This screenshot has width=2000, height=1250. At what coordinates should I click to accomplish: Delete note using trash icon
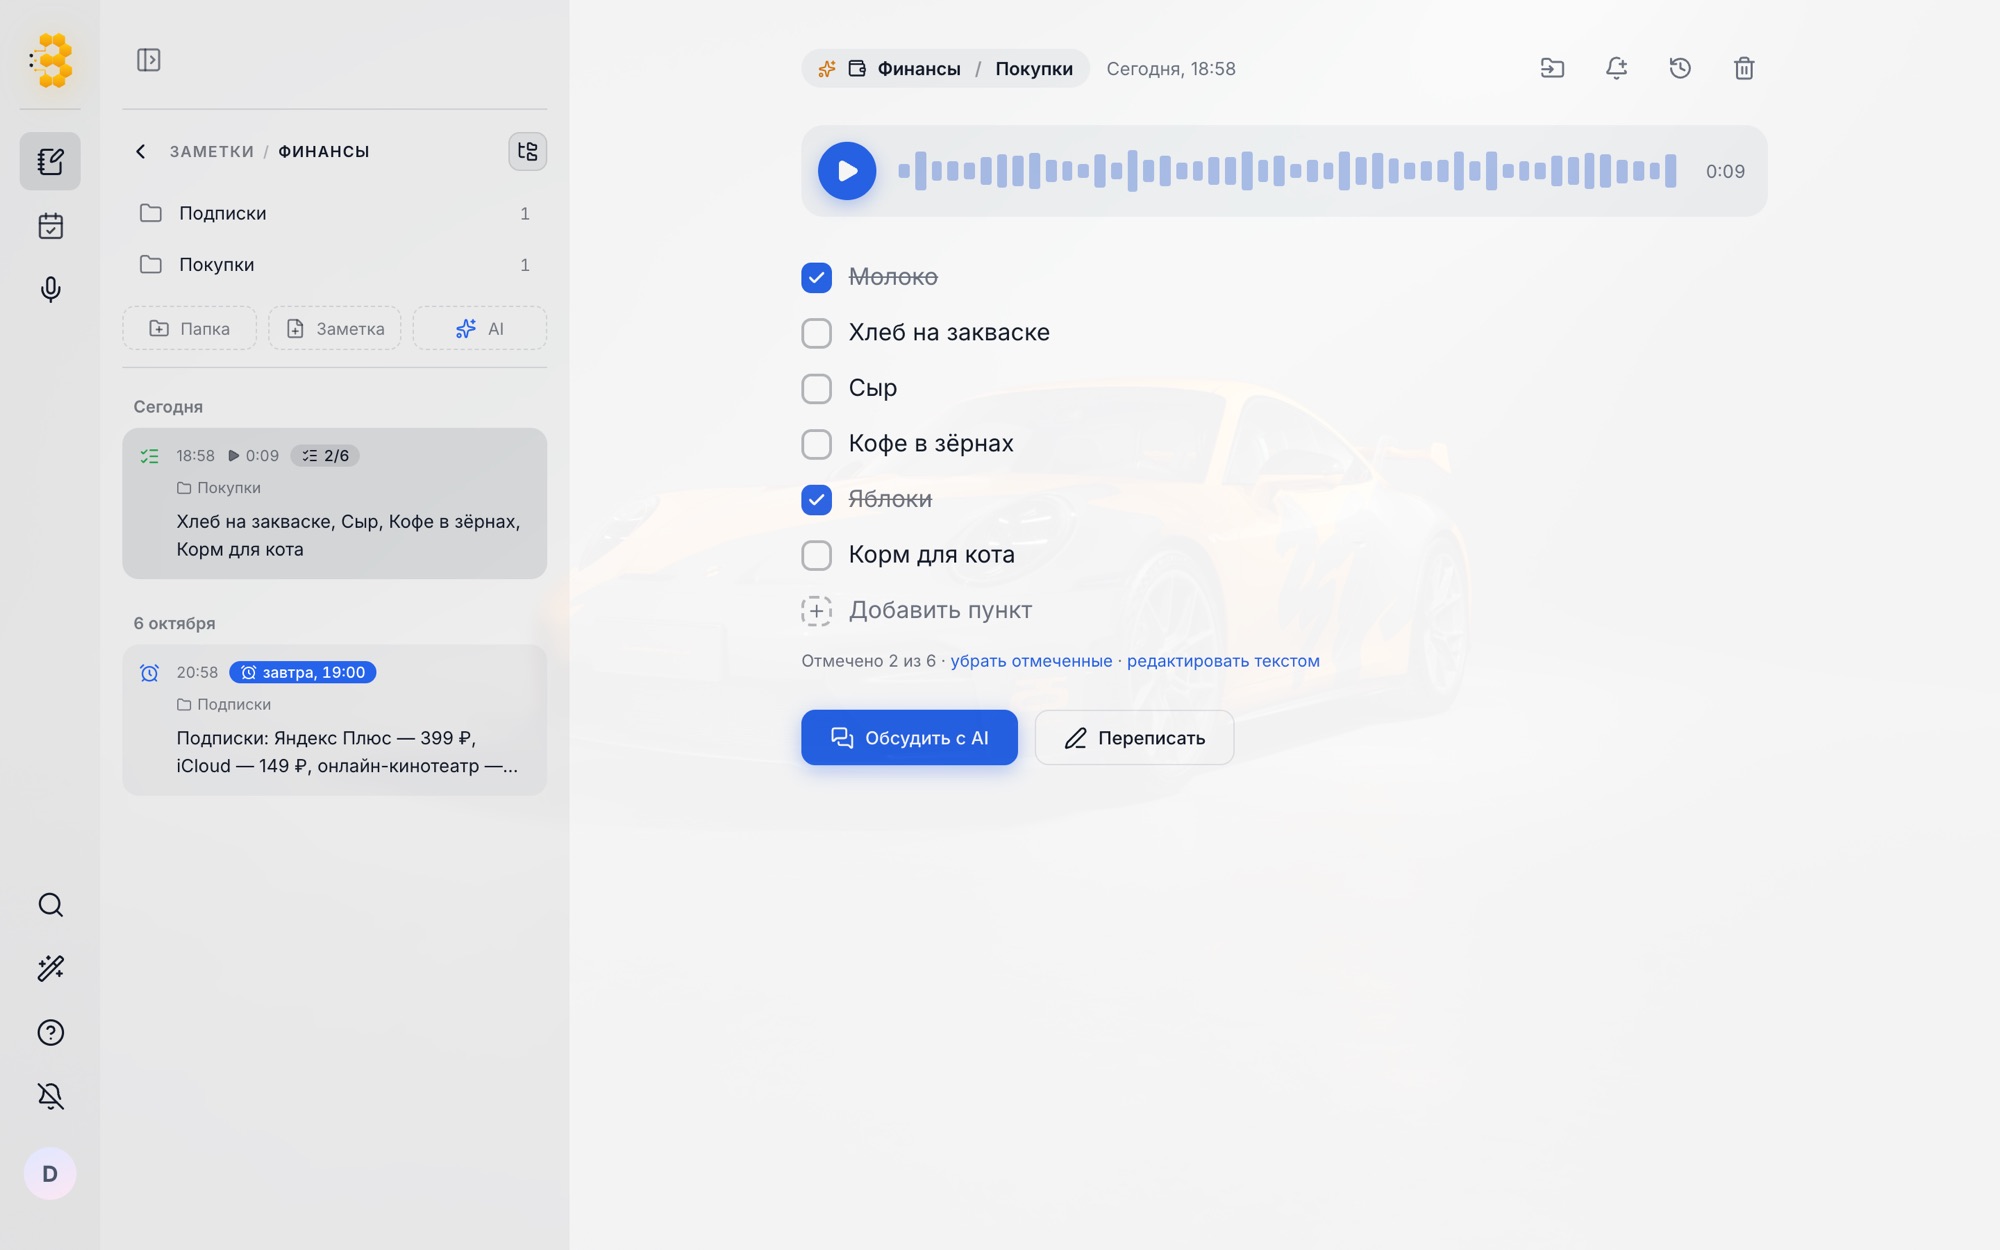[1744, 68]
